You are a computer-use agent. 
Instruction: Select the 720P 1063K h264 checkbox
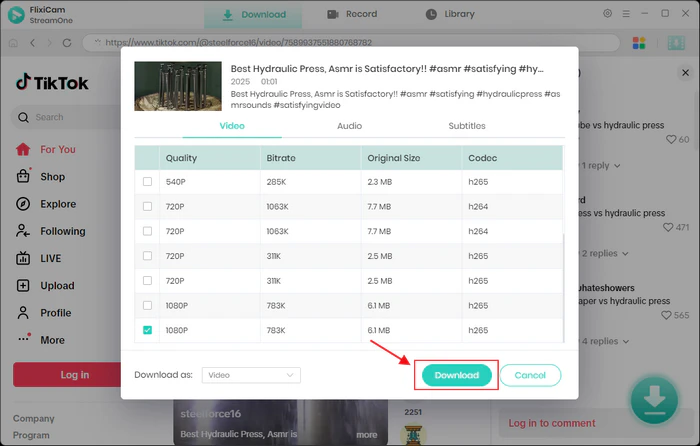148,206
